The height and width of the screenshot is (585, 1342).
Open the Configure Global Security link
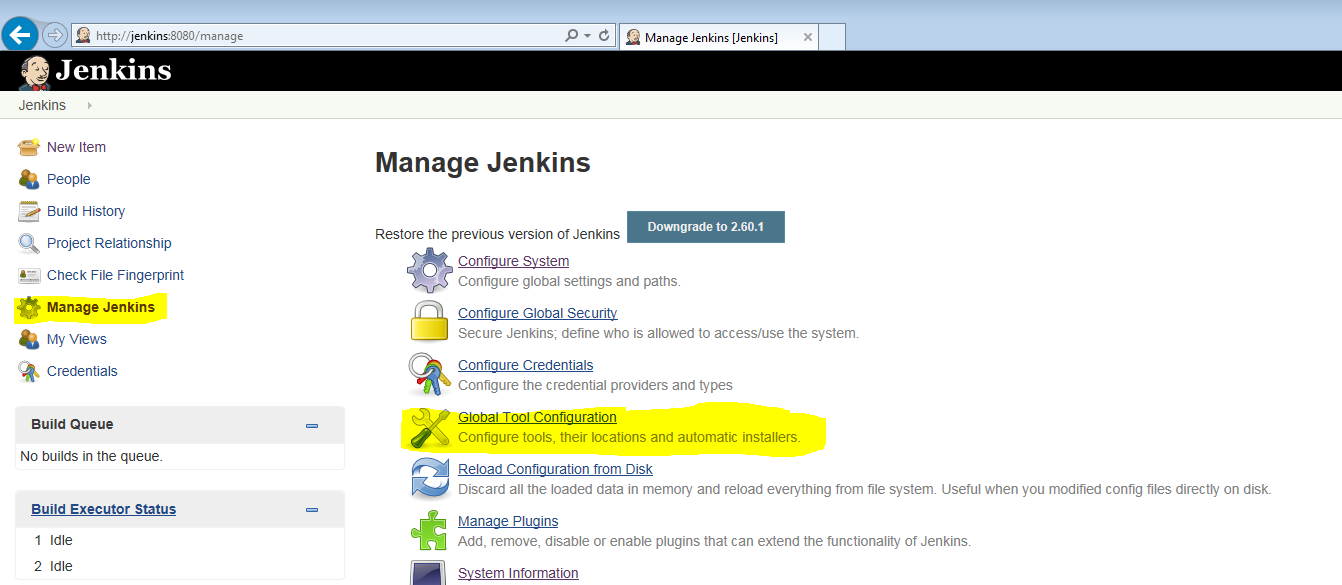tap(538, 313)
